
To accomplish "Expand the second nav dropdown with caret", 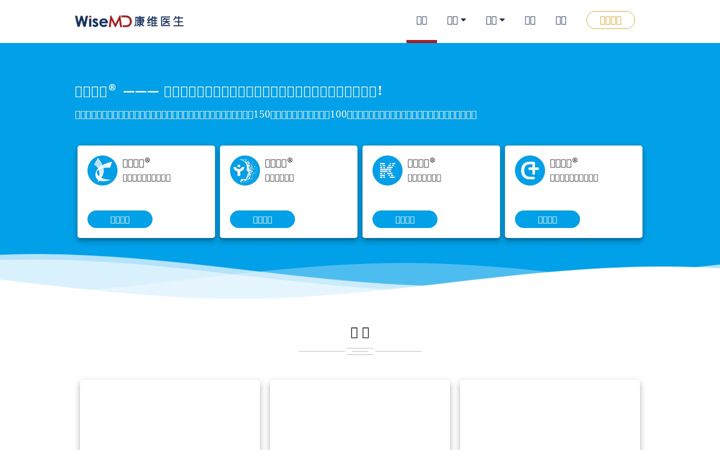I will pyautogui.click(x=495, y=20).
